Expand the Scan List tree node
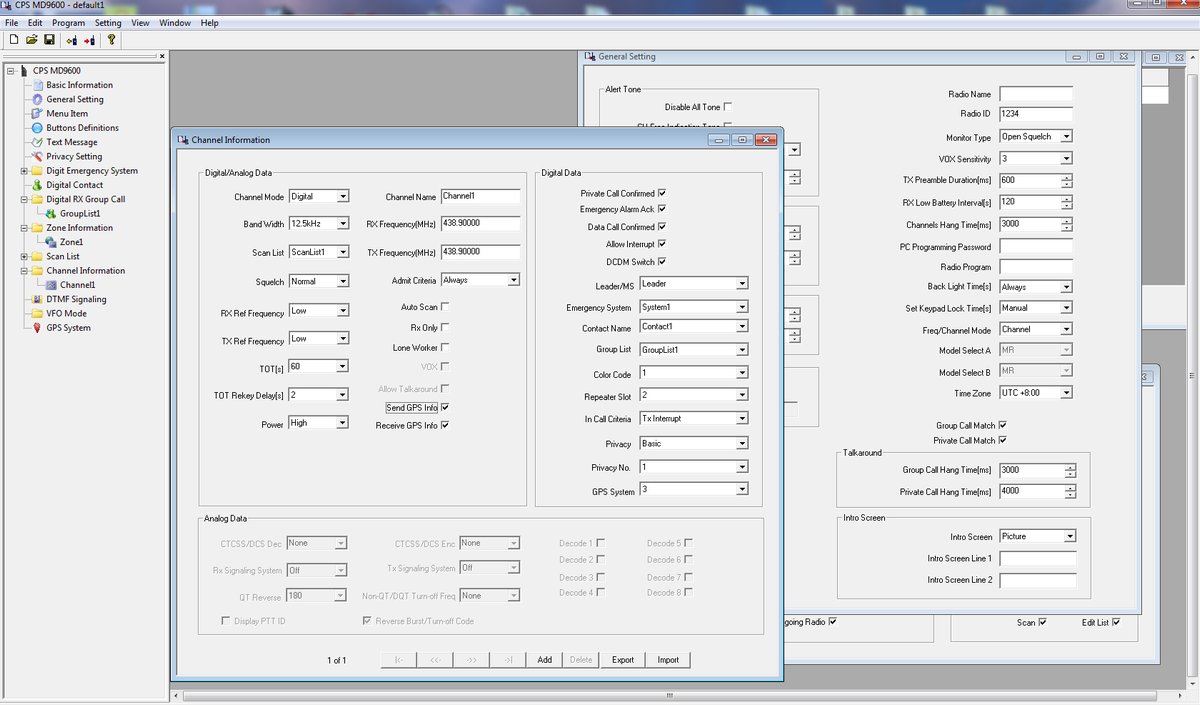Screen dimensions: 1200x705 [24, 257]
